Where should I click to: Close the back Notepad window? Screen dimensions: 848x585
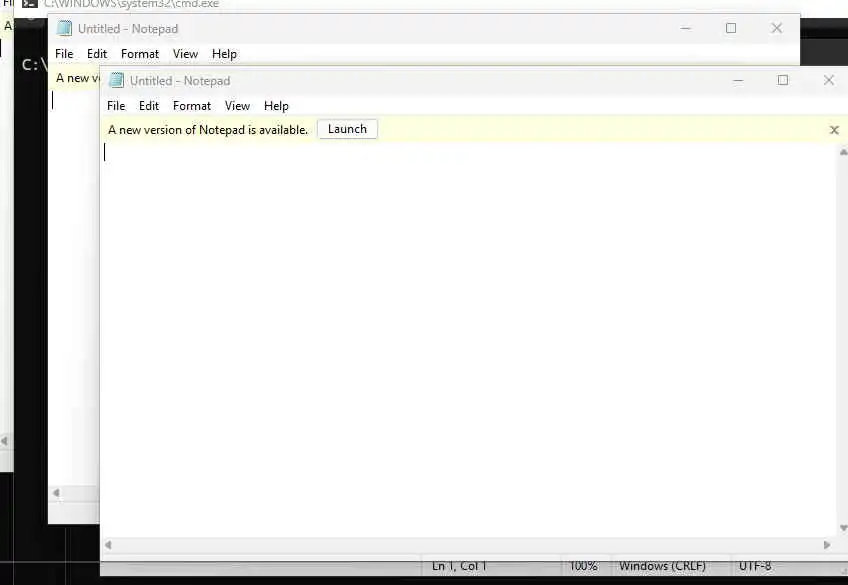pyautogui.click(x=777, y=28)
